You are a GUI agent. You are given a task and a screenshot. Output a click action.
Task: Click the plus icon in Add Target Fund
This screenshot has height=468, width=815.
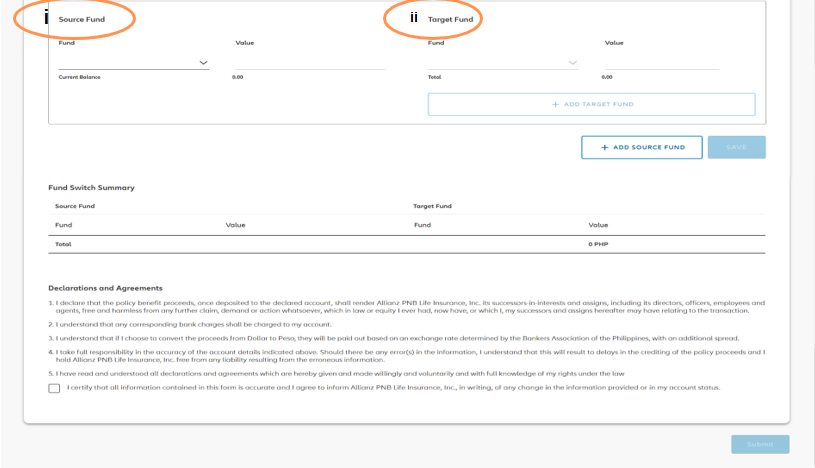point(555,104)
